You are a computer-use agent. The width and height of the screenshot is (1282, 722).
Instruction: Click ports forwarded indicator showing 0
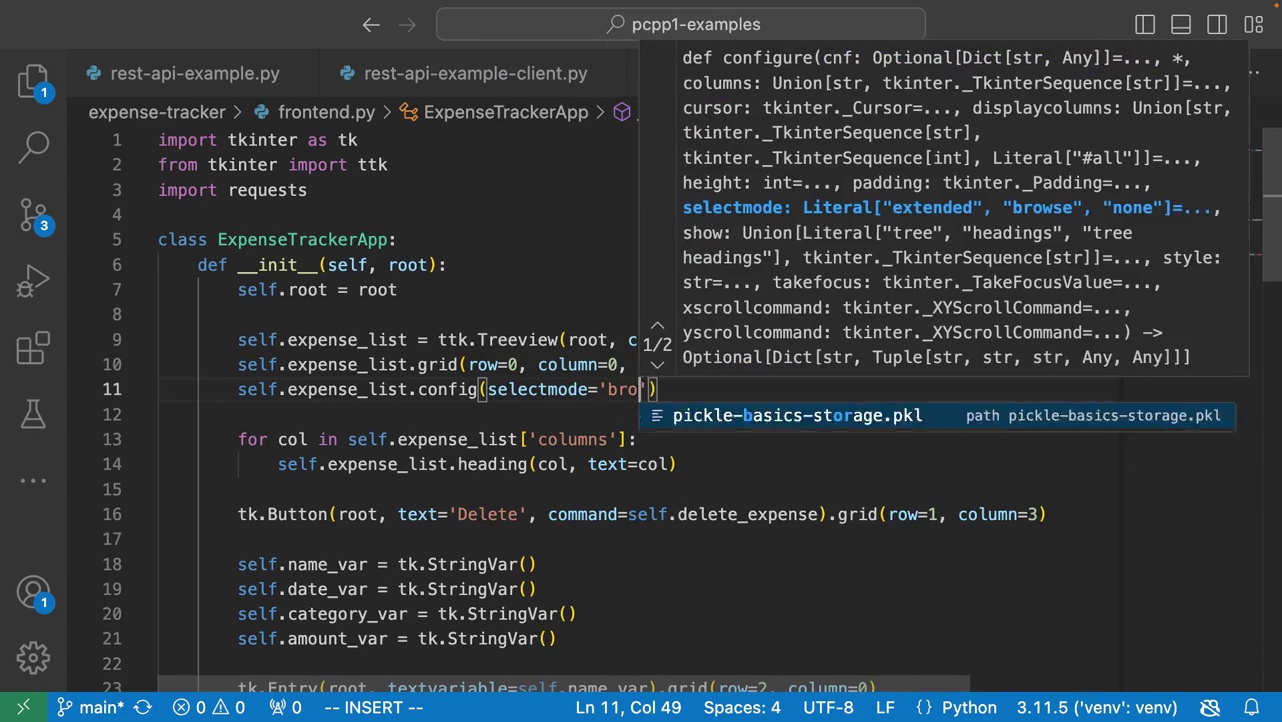pyautogui.click(x=285, y=707)
